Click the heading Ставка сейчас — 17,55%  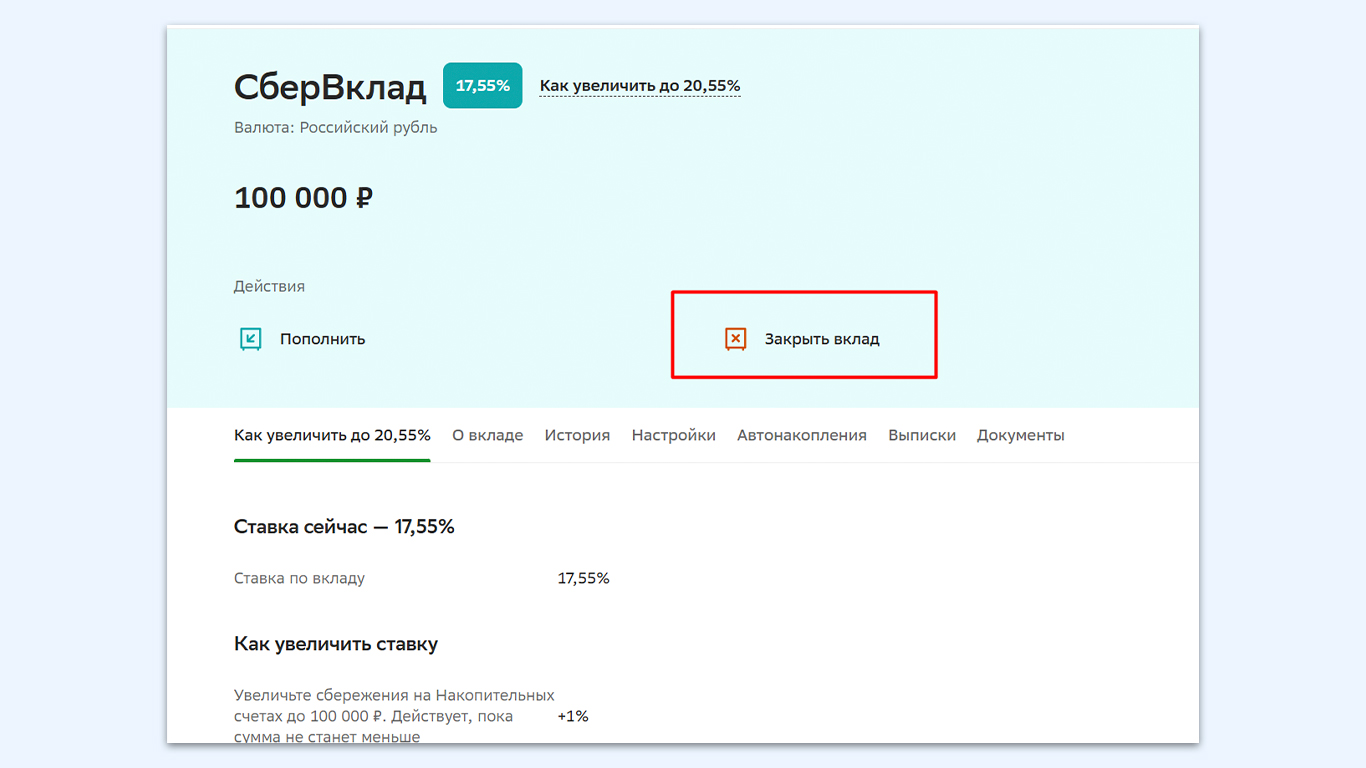coord(344,526)
